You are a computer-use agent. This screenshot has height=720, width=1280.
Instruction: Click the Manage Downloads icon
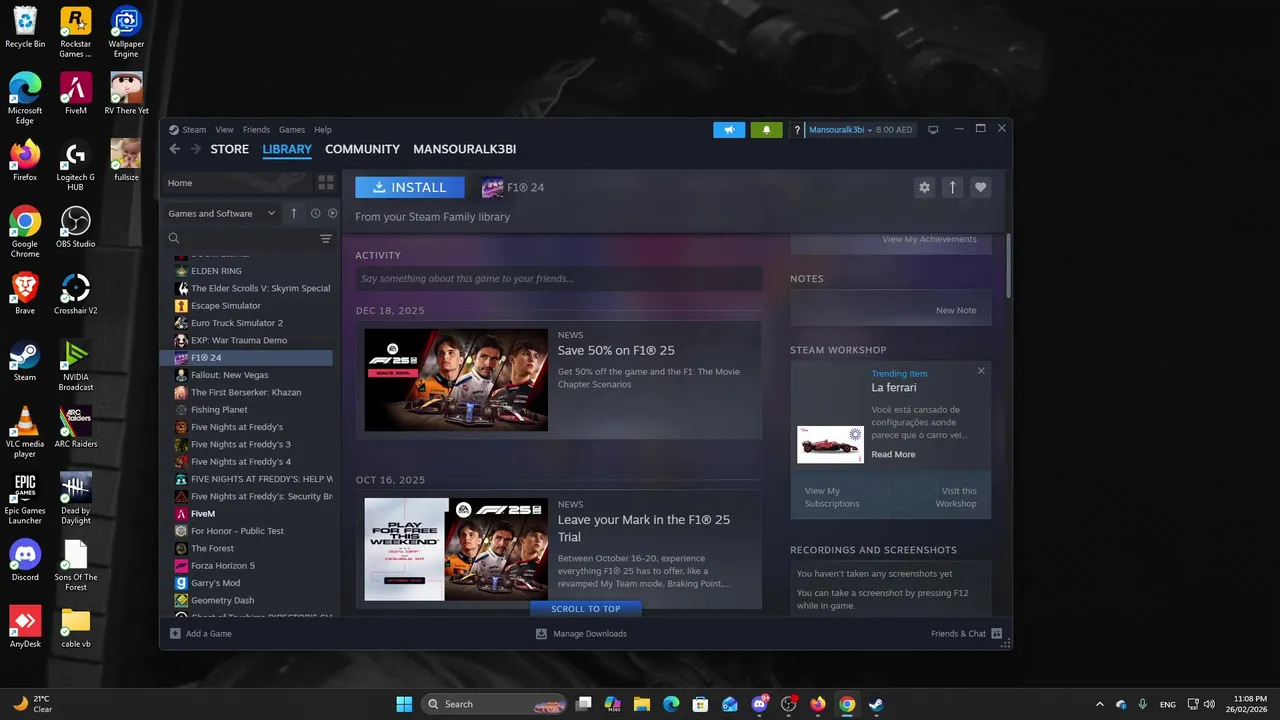[x=541, y=633]
